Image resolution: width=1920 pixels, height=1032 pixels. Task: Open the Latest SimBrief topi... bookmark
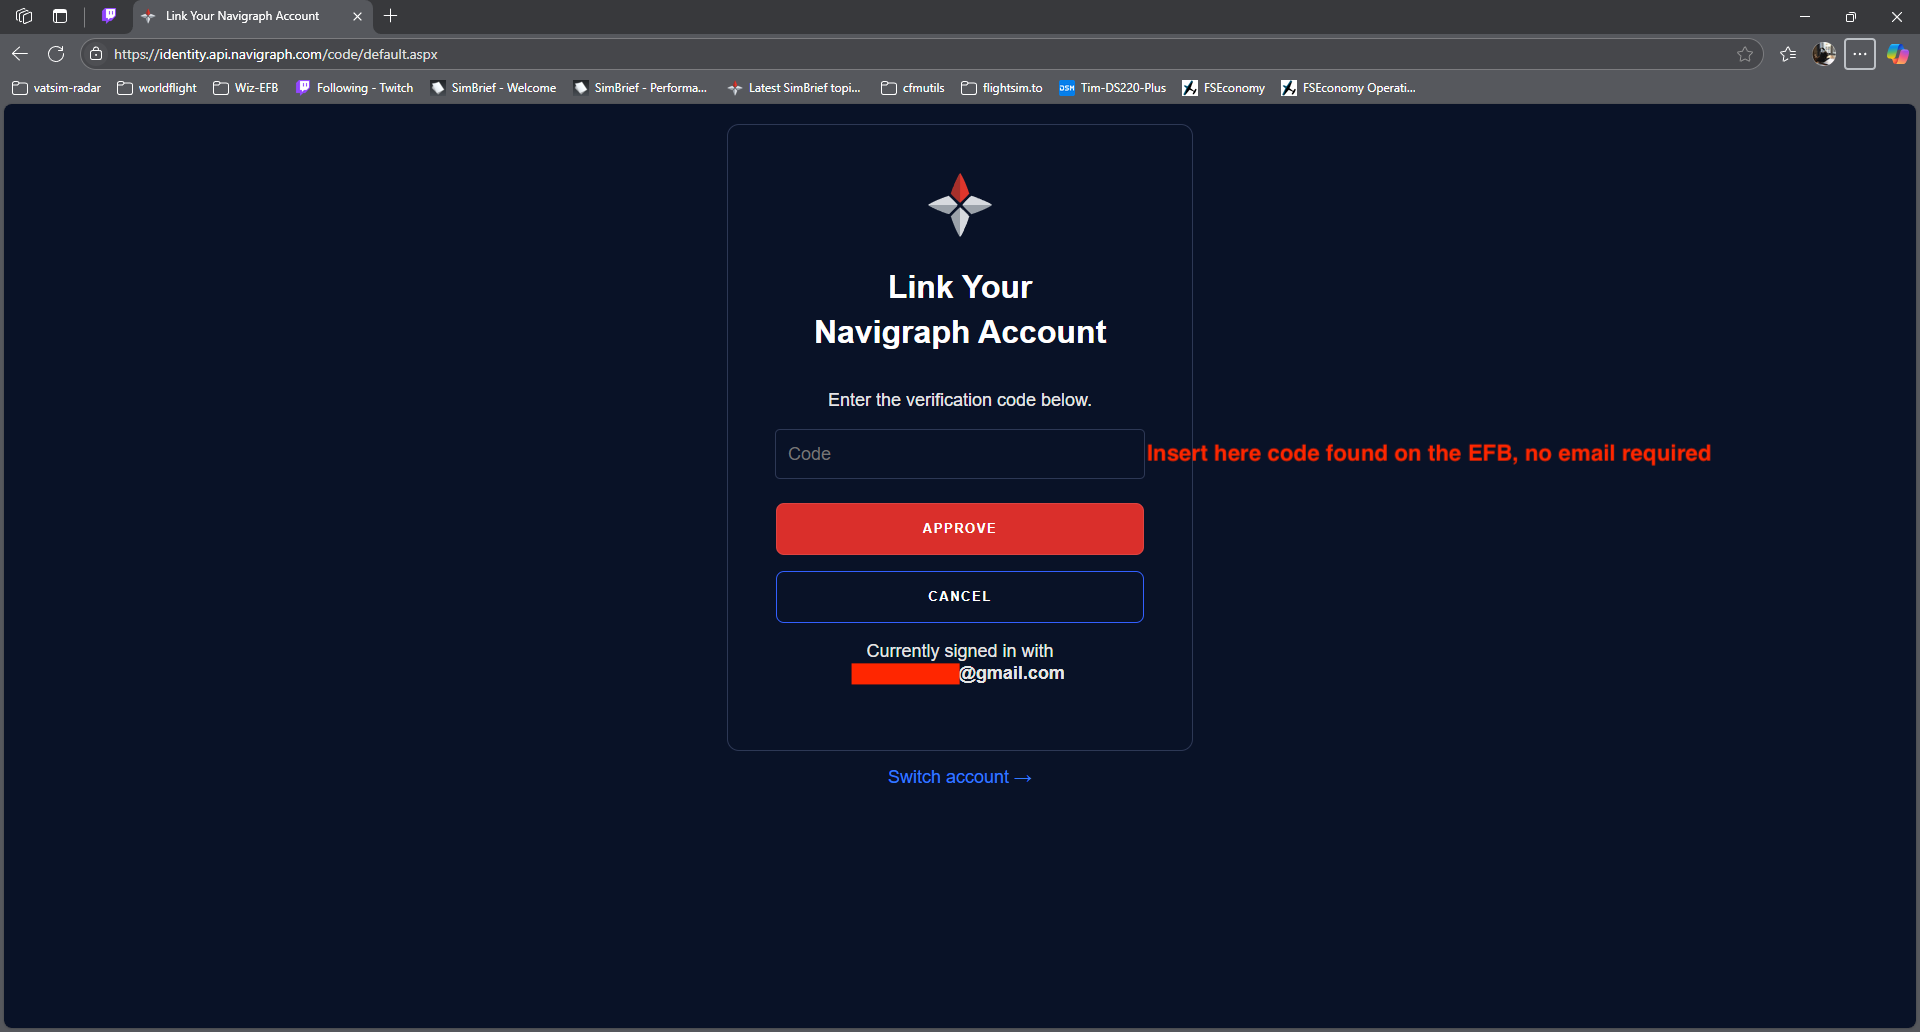click(x=794, y=88)
